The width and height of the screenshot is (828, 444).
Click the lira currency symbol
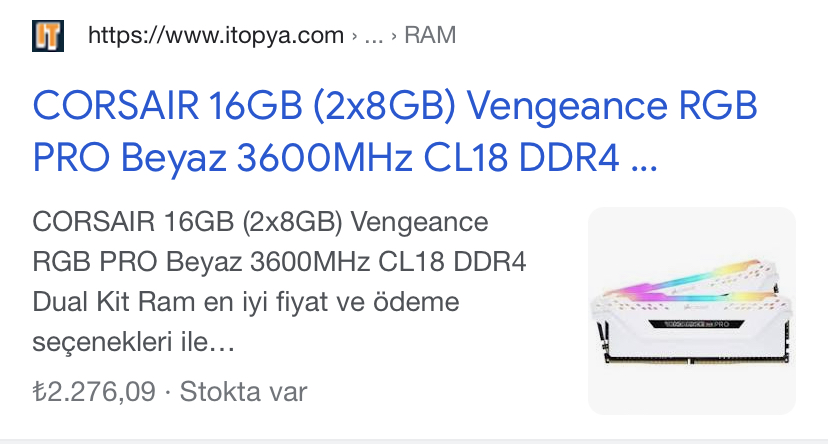coord(39,392)
